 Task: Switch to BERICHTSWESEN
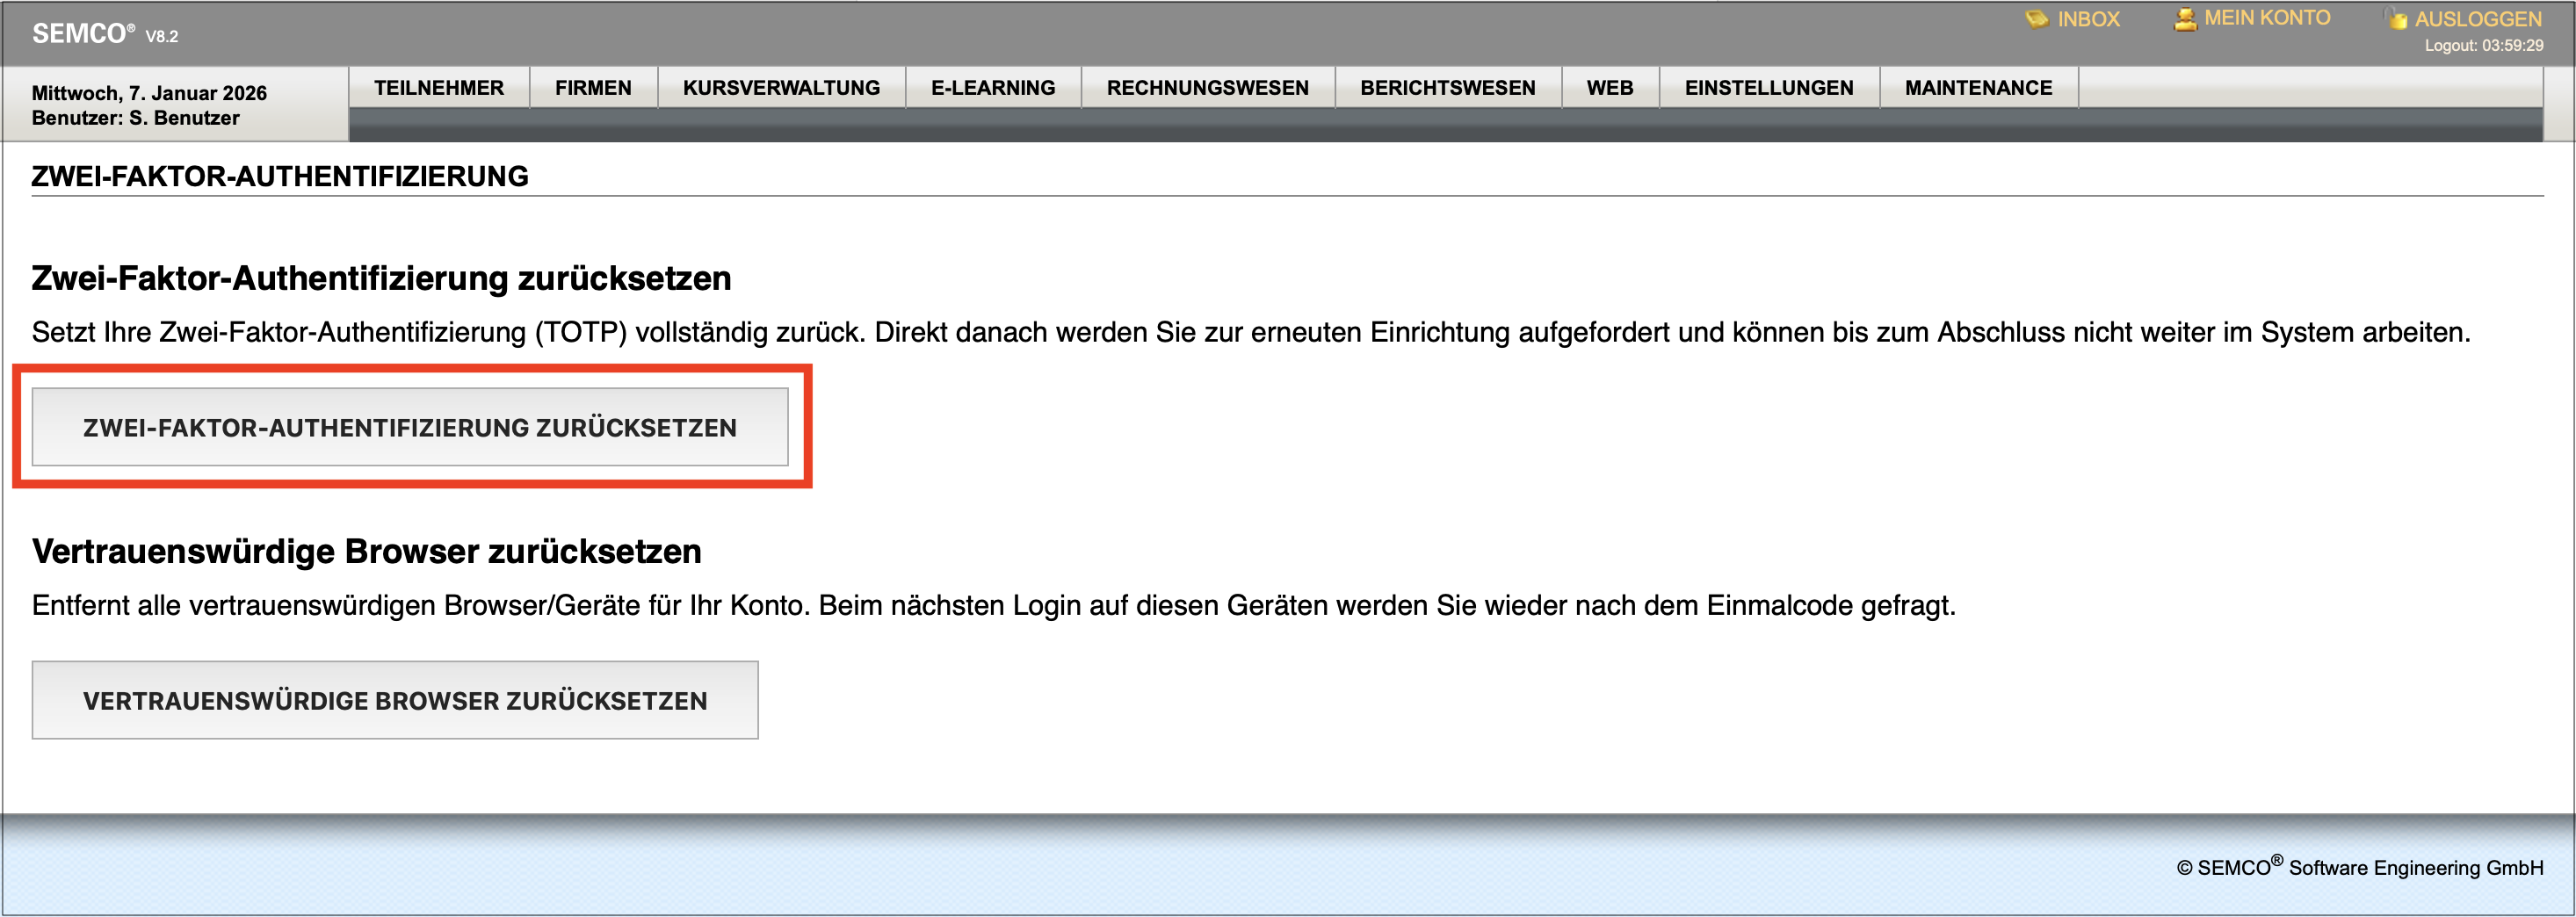1447,87
